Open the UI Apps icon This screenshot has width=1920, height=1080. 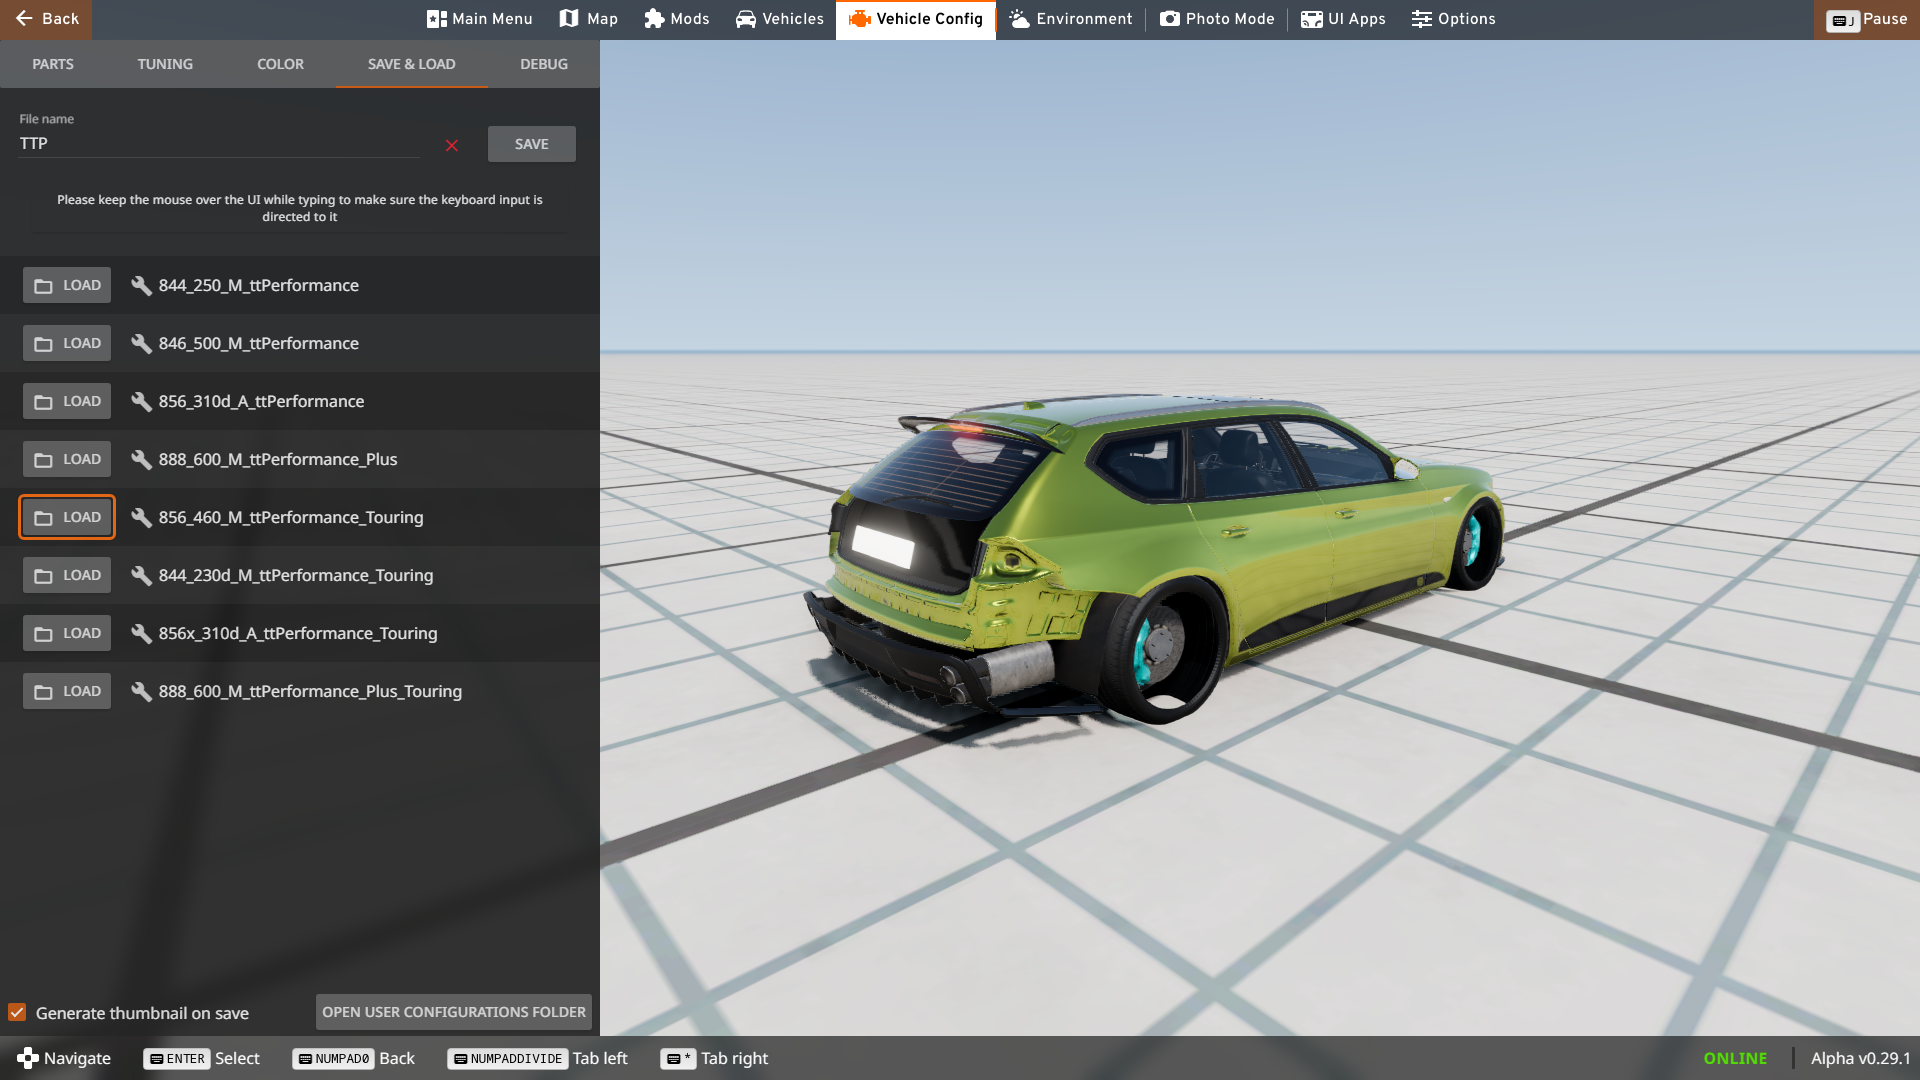tap(1311, 19)
